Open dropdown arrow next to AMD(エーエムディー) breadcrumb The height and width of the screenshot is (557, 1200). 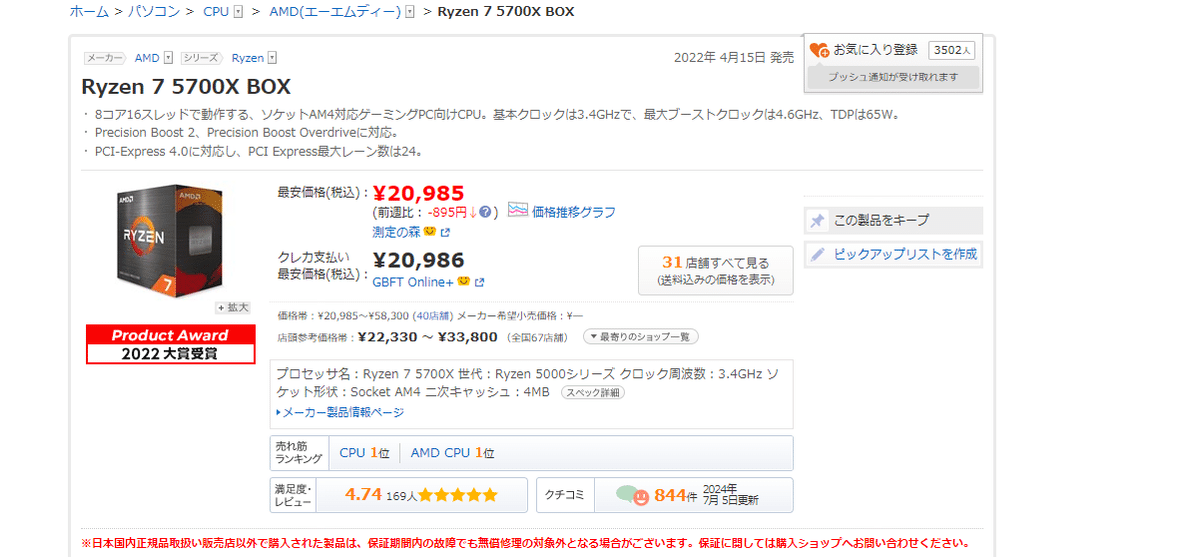(411, 12)
